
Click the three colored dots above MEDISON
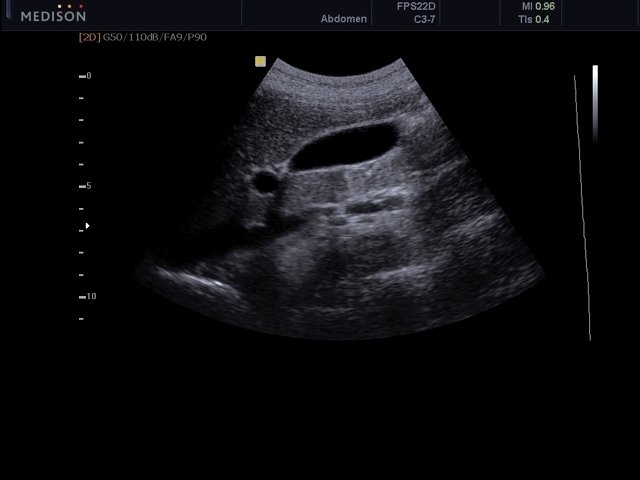[x=68, y=5]
